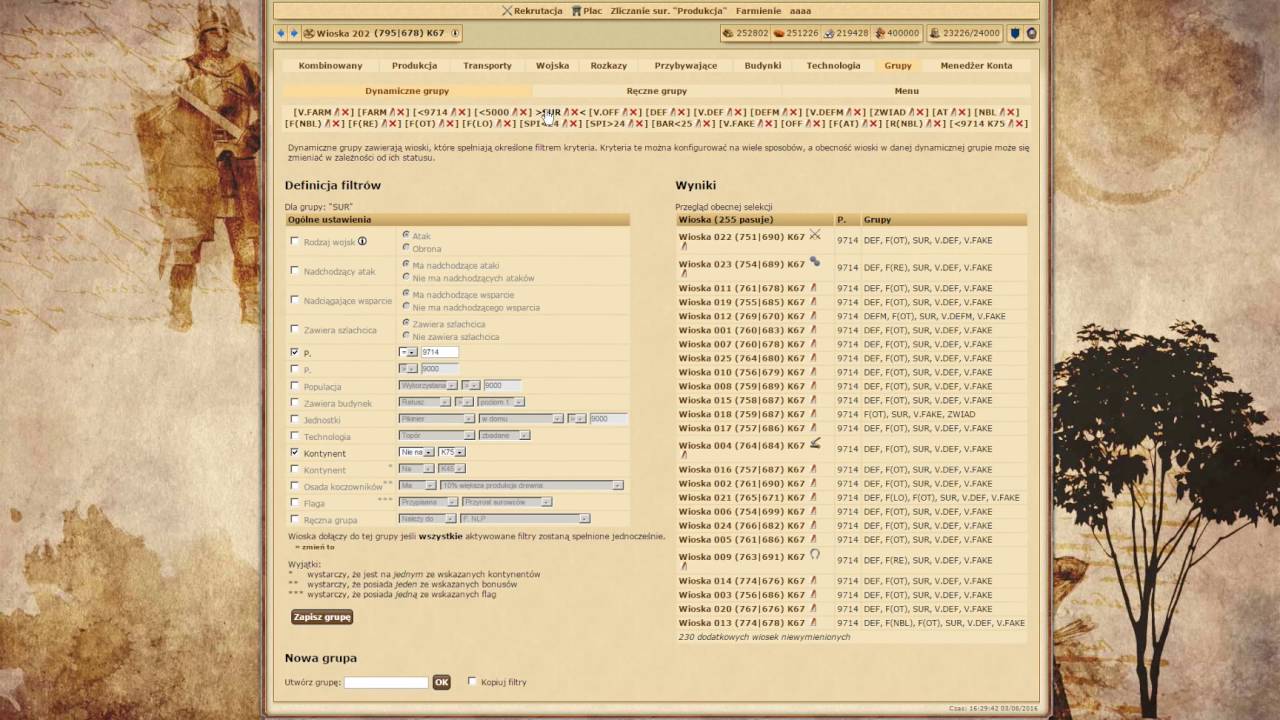Open the 'w domu' unit location dropdown
The image size is (1280, 720).
[521, 419]
